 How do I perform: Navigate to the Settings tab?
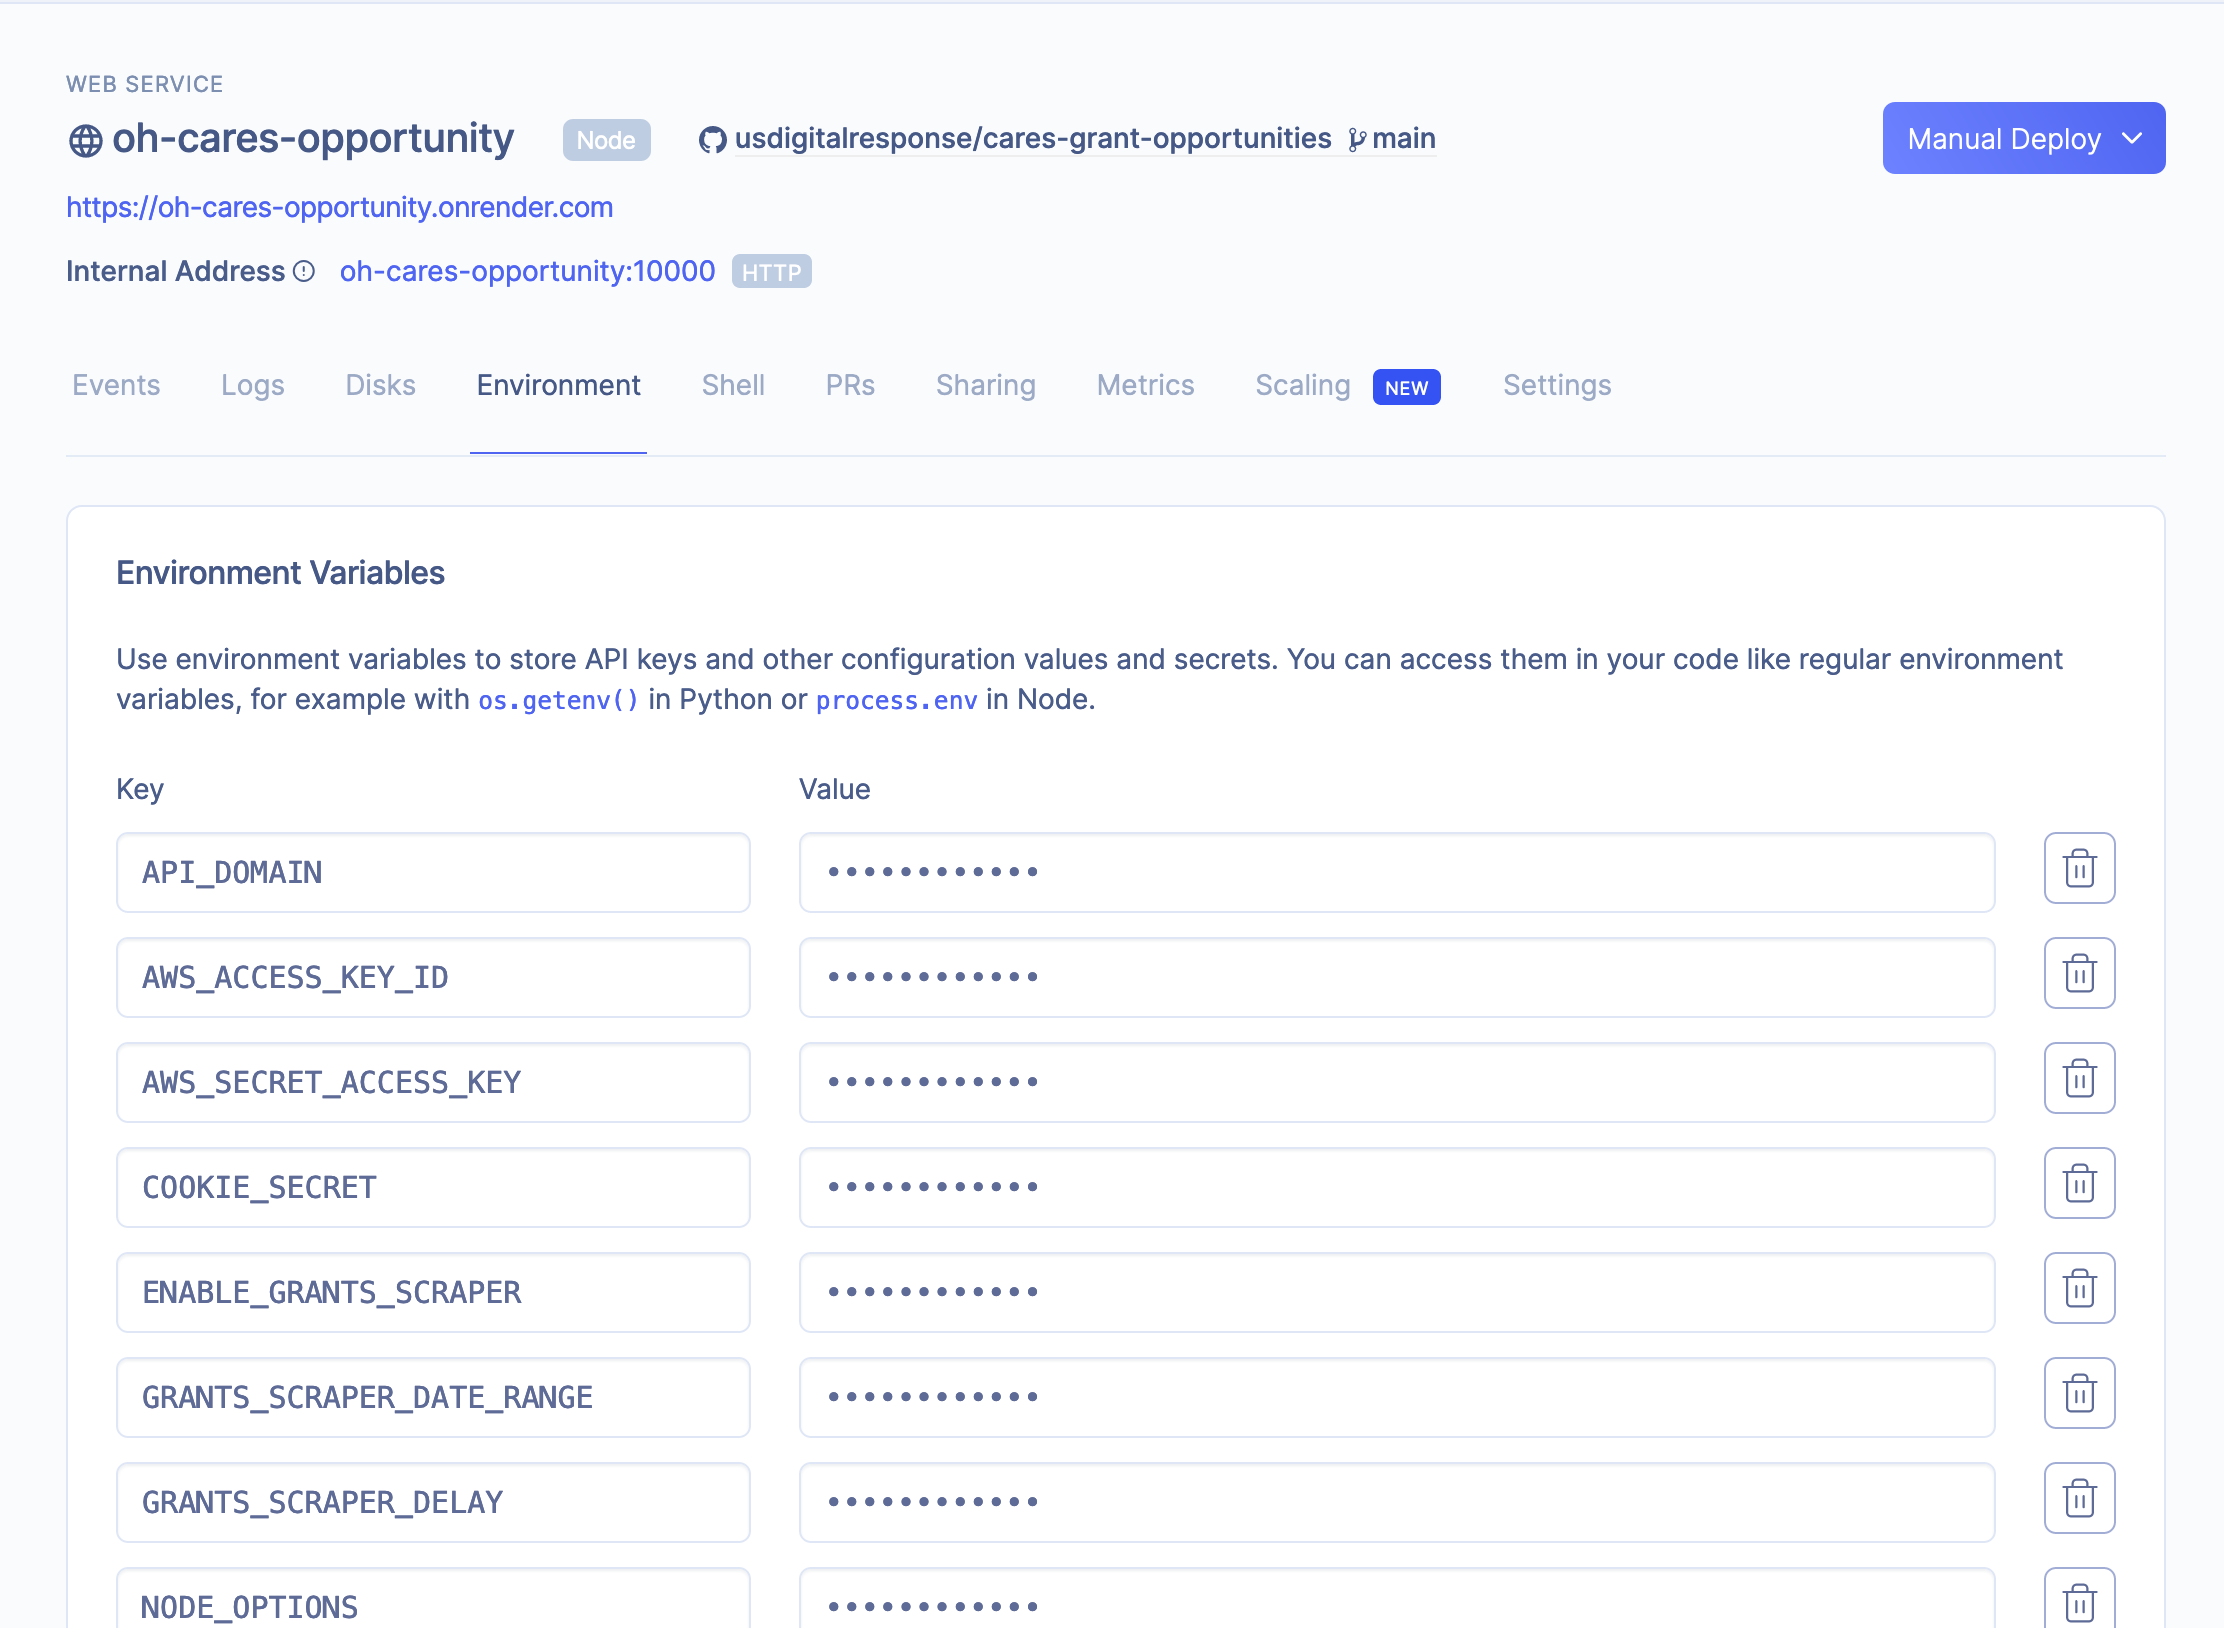[x=1557, y=385]
